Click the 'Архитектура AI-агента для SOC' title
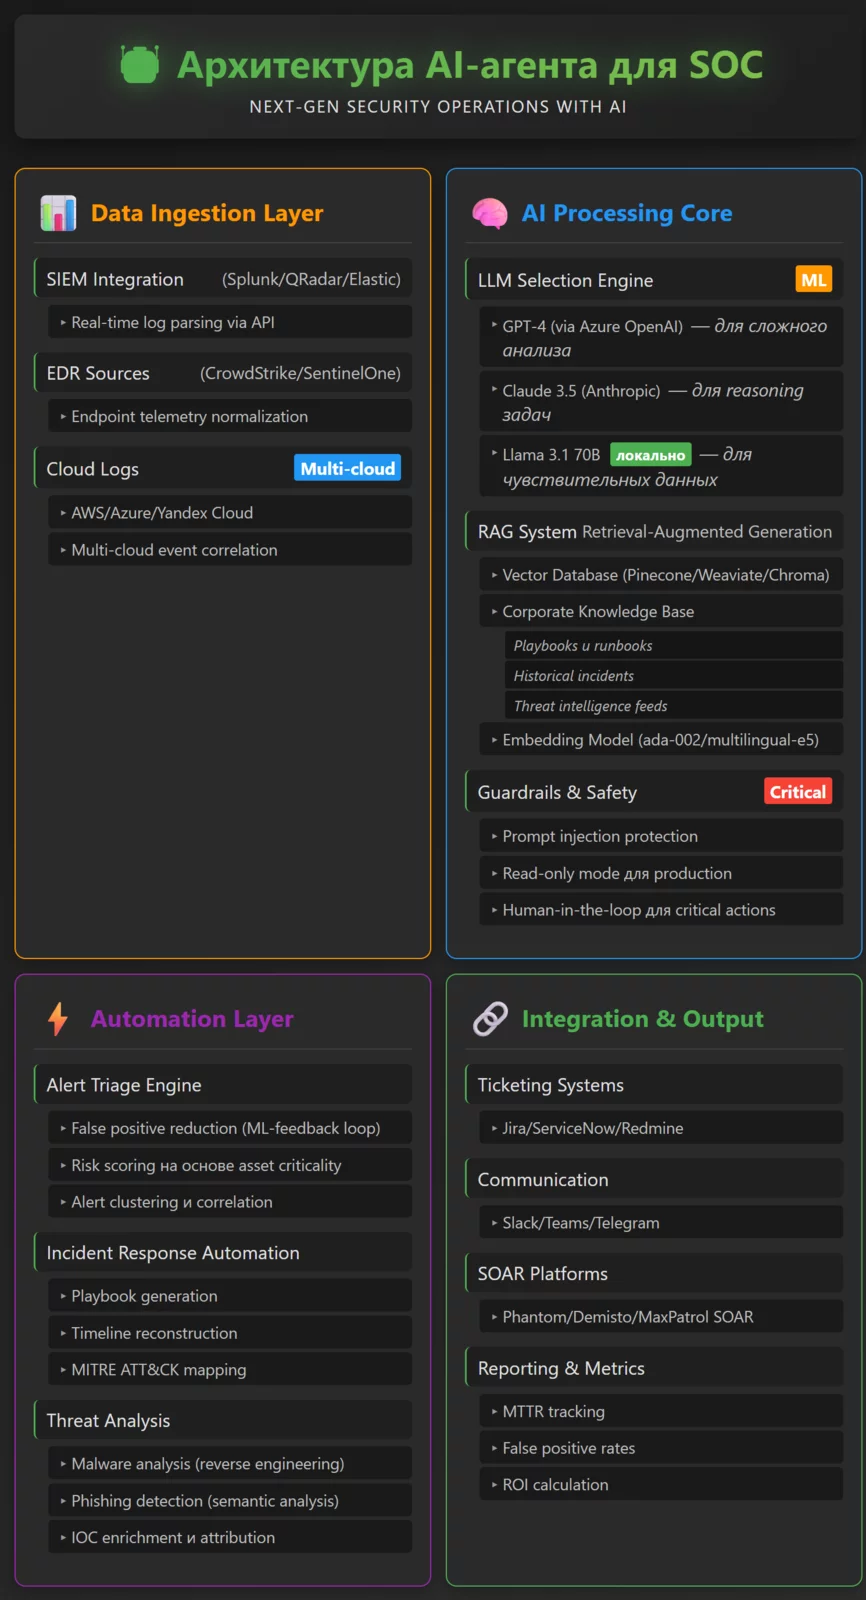The height and width of the screenshot is (1600, 866). (470, 65)
